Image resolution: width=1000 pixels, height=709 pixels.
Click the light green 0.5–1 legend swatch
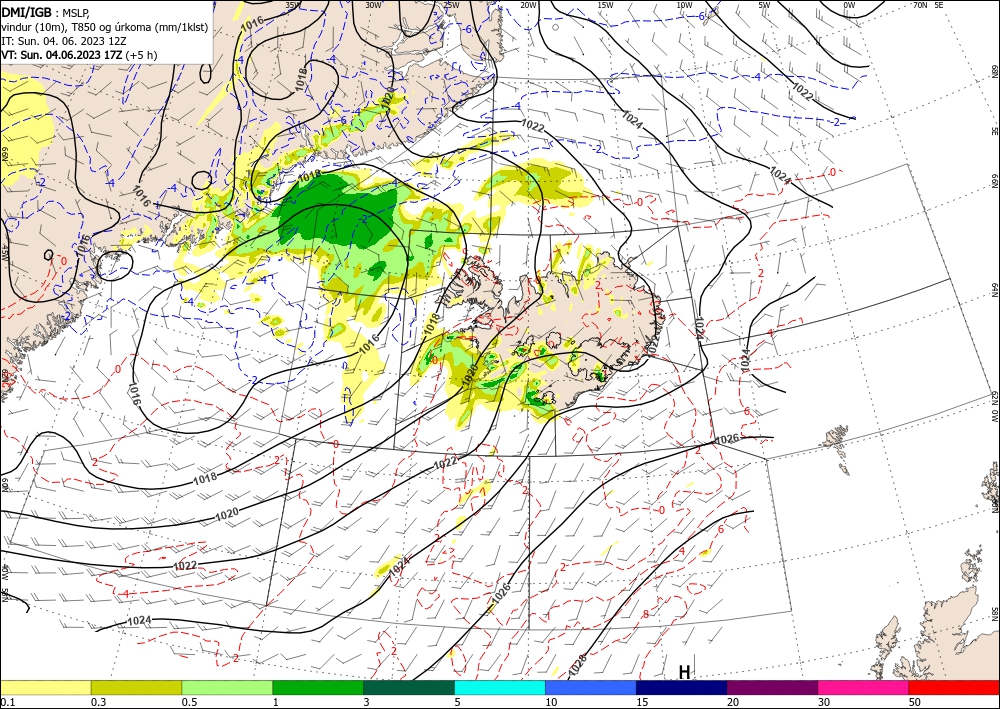pyautogui.click(x=227, y=687)
